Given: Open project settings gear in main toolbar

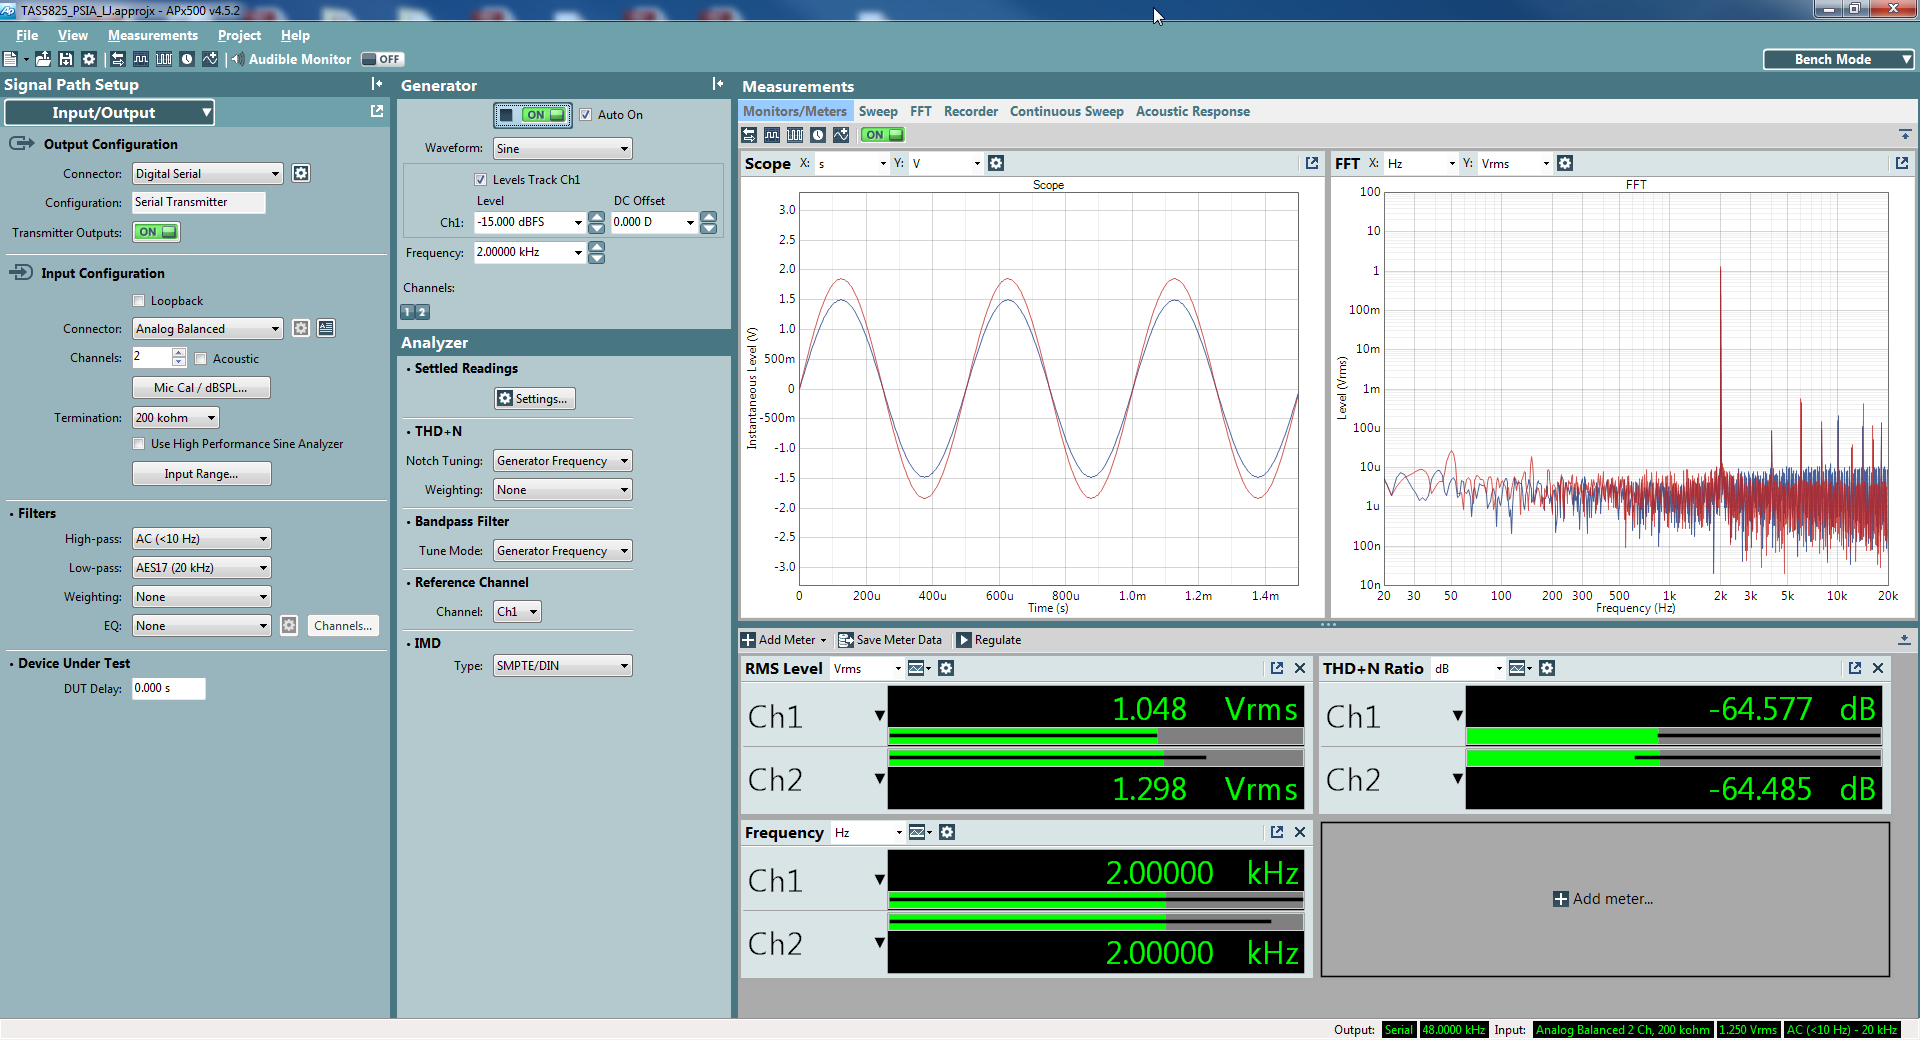Looking at the screenshot, I should [x=89, y=59].
